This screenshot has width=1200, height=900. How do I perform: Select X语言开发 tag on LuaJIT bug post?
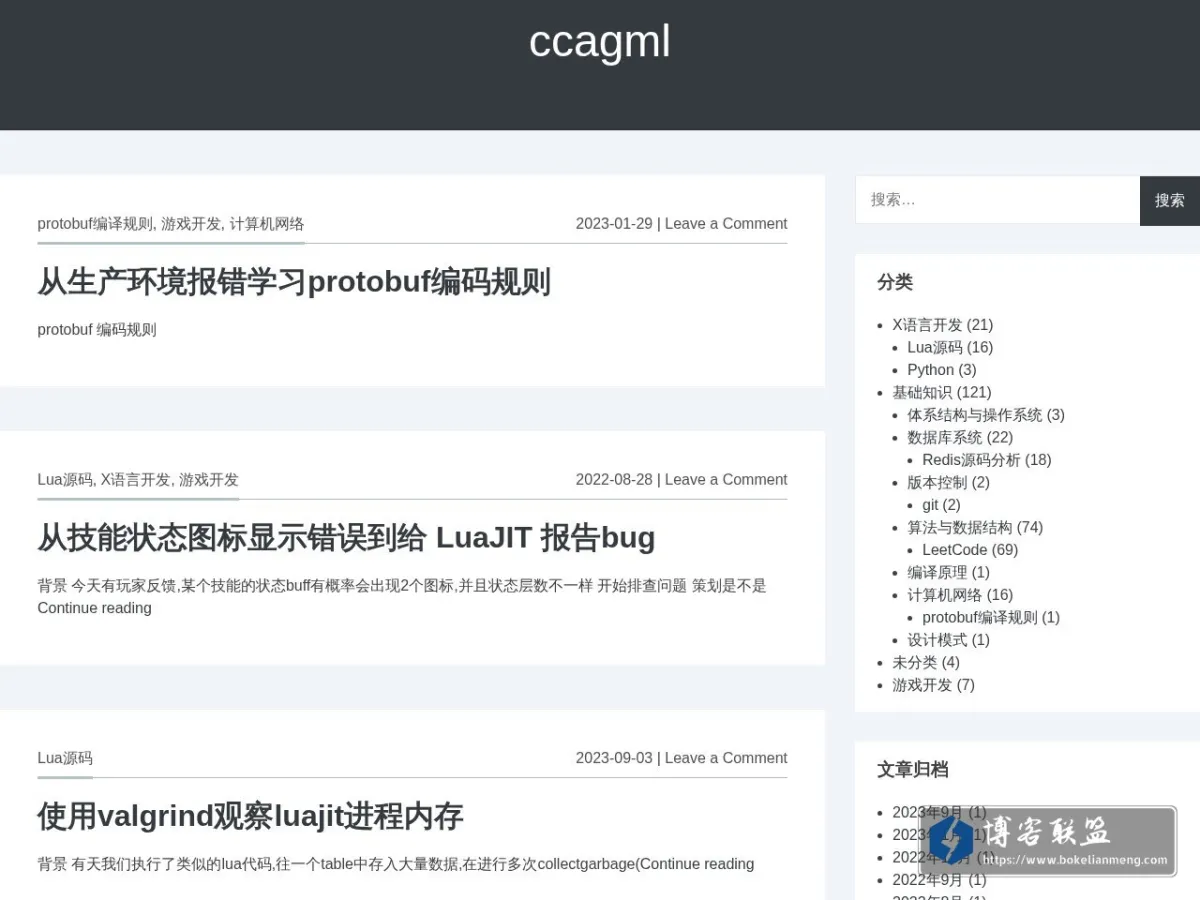pos(135,480)
